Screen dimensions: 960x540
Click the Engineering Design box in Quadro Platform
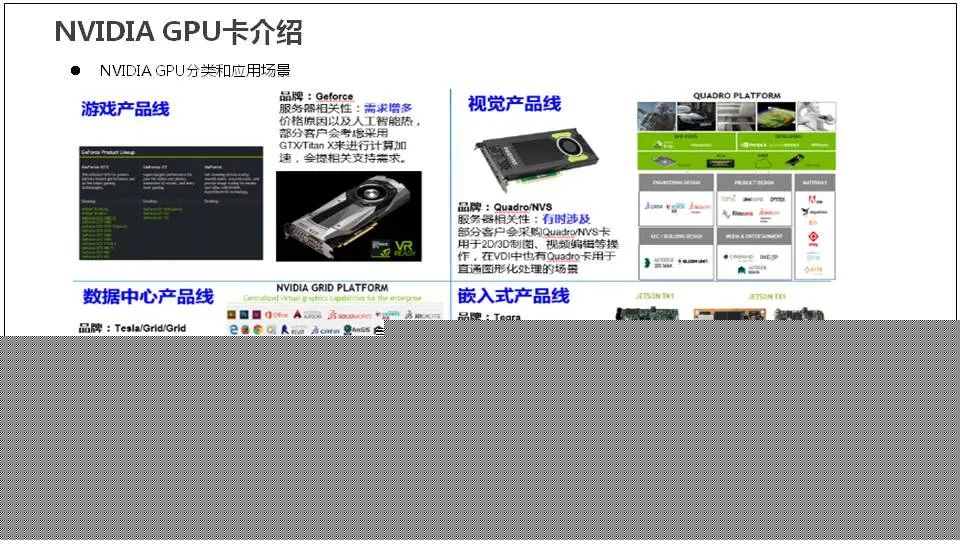pyautogui.click(x=676, y=200)
